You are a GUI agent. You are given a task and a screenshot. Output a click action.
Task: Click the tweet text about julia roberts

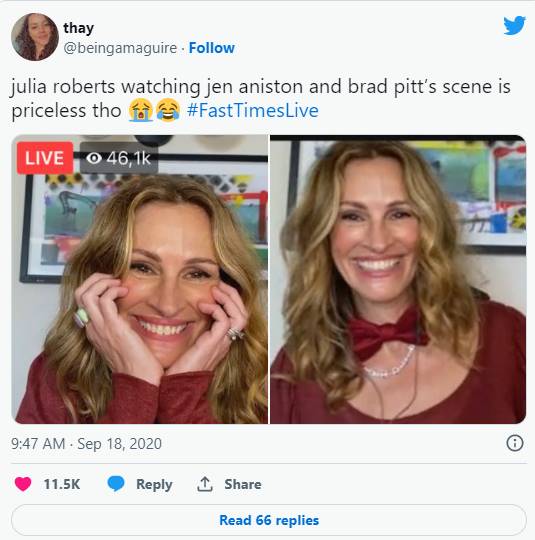click(261, 98)
